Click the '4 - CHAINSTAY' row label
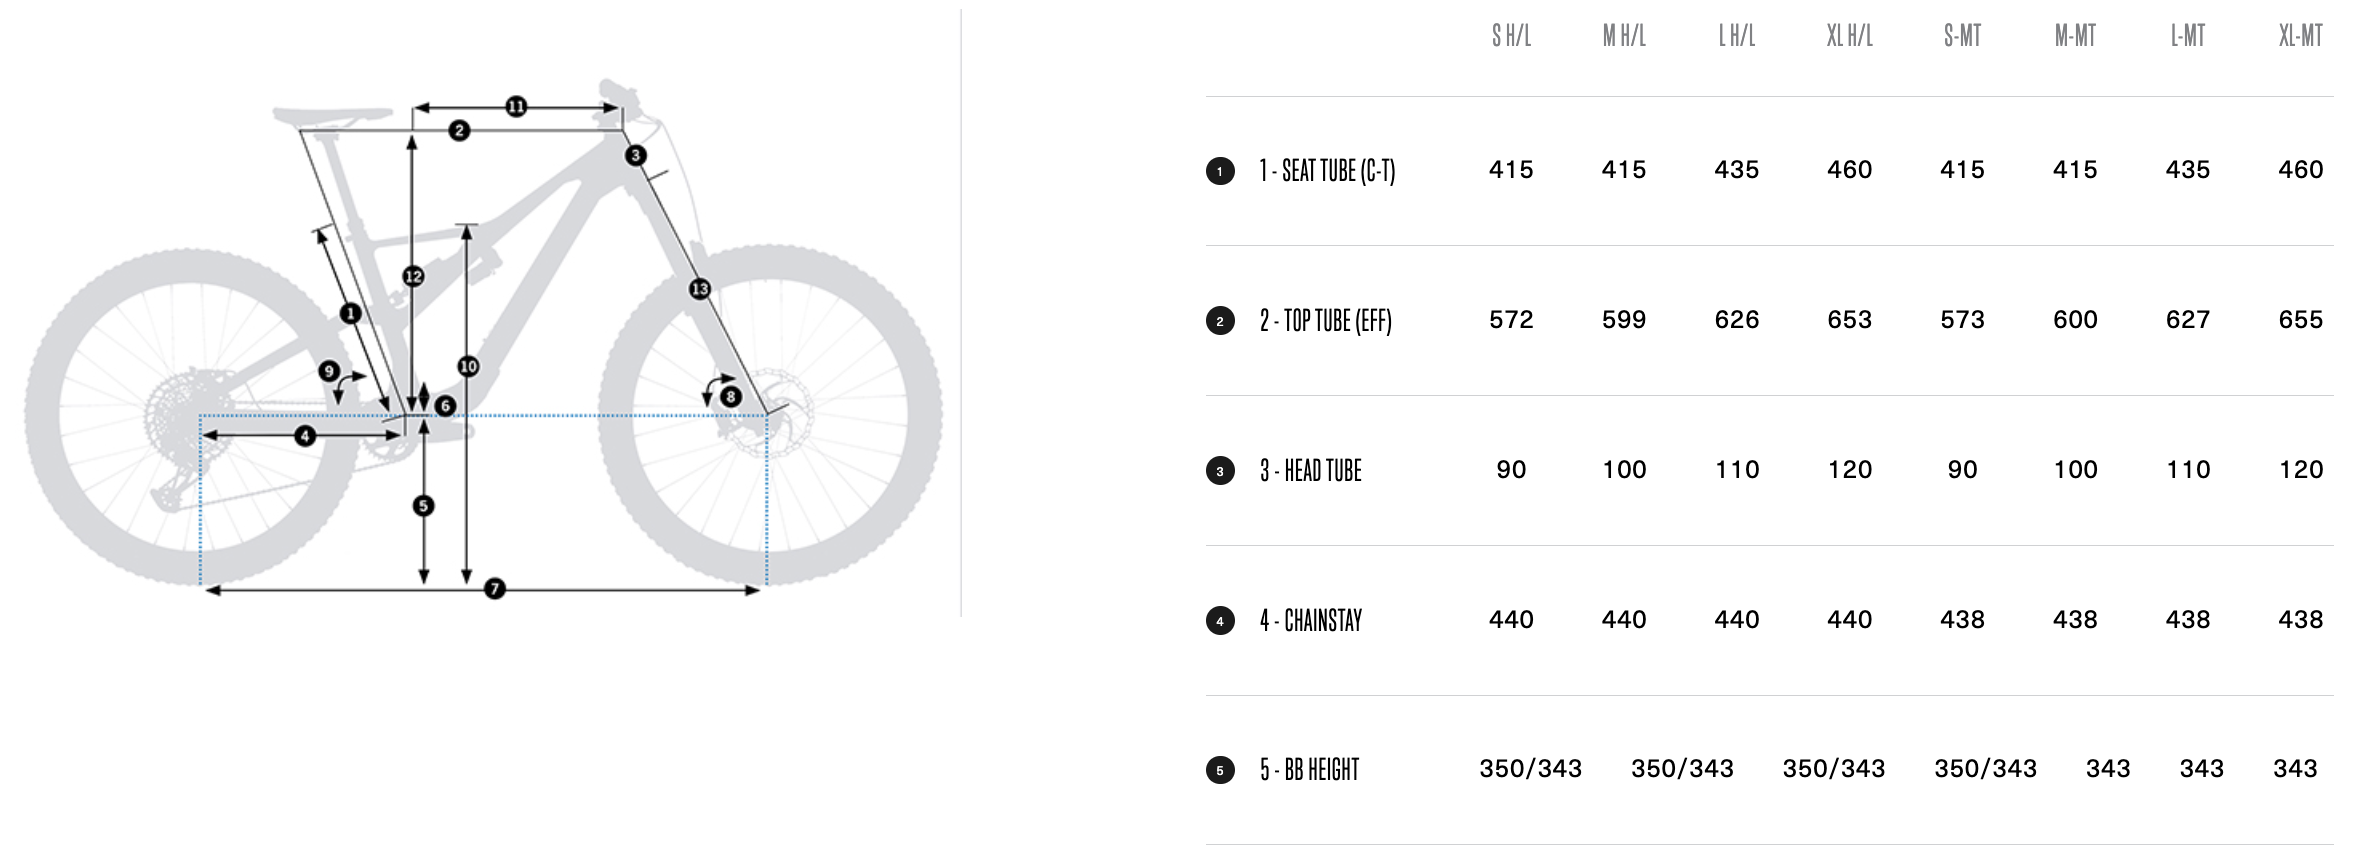Viewport: 2358px width, 866px height. [1311, 621]
